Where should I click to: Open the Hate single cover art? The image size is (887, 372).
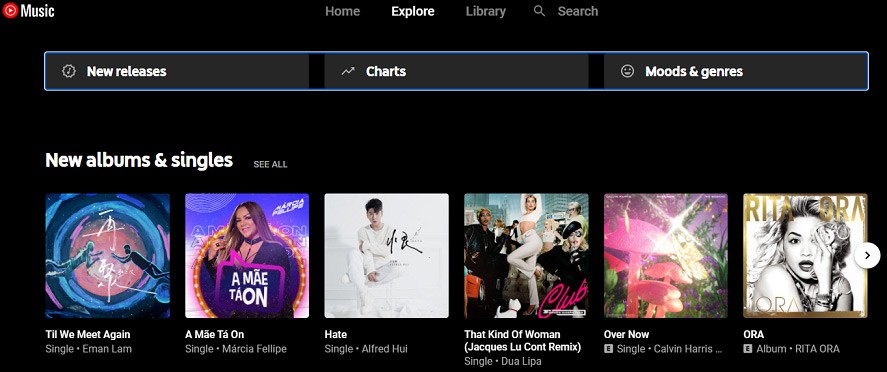tap(386, 256)
